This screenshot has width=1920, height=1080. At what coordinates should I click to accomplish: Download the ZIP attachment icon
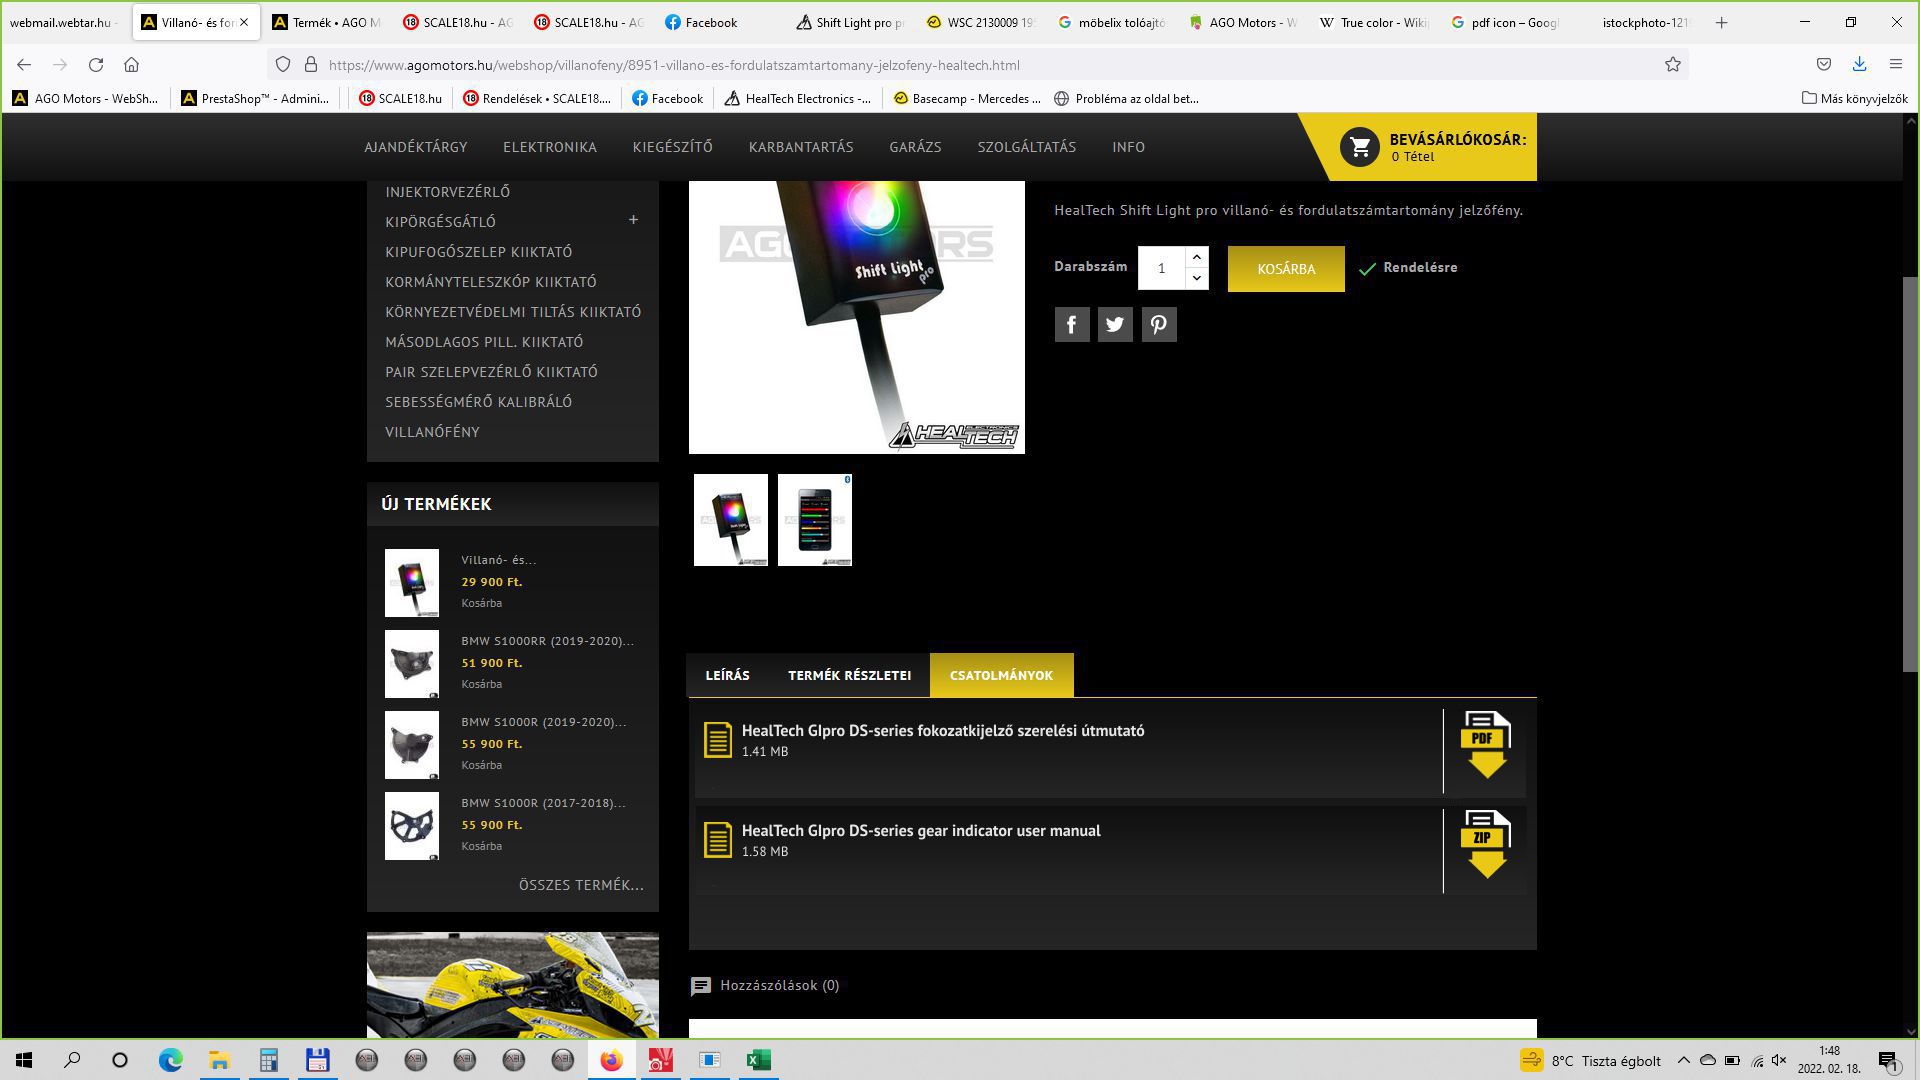point(1485,845)
